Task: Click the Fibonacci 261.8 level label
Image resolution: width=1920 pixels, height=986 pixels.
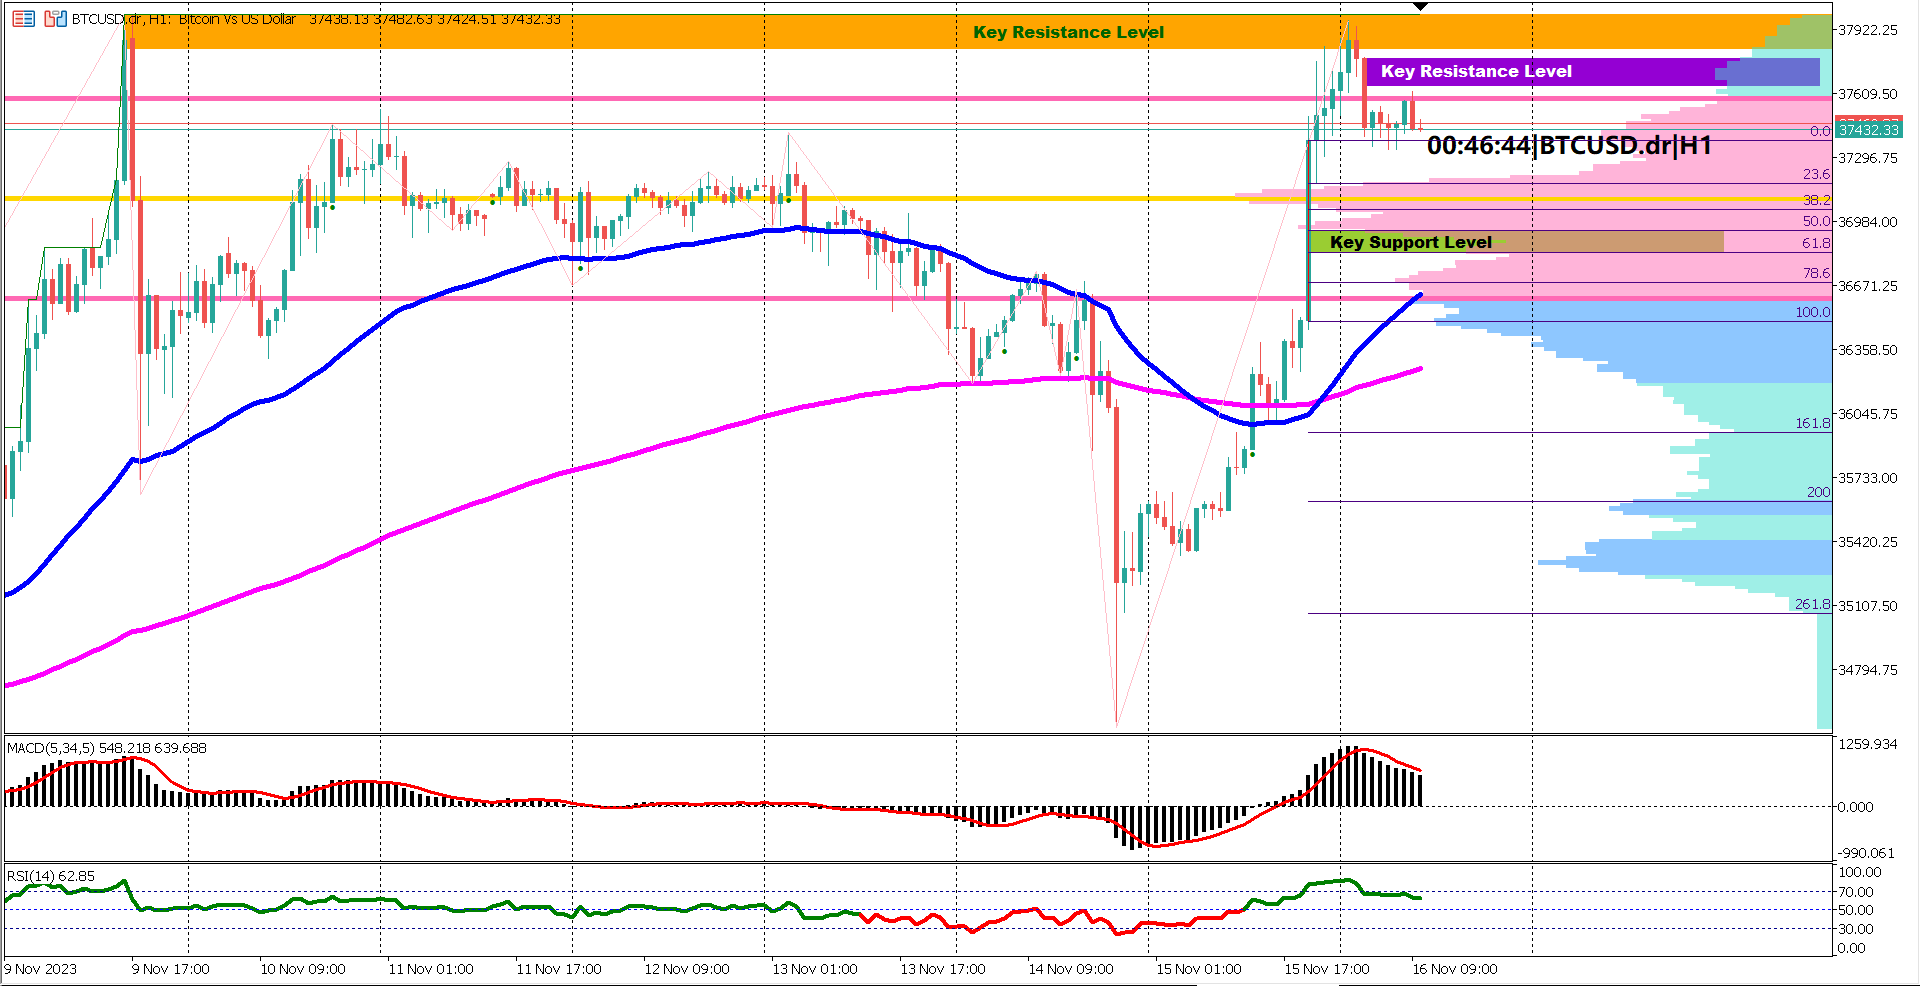Action: (1811, 604)
